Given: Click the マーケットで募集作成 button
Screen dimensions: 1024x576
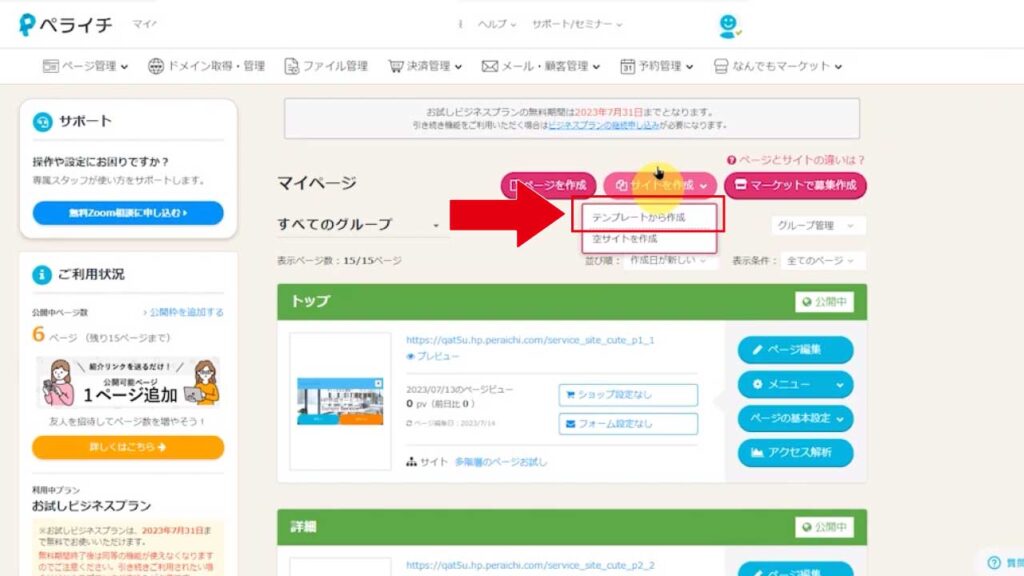Looking at the screenshot, I should tap(795, 185).
